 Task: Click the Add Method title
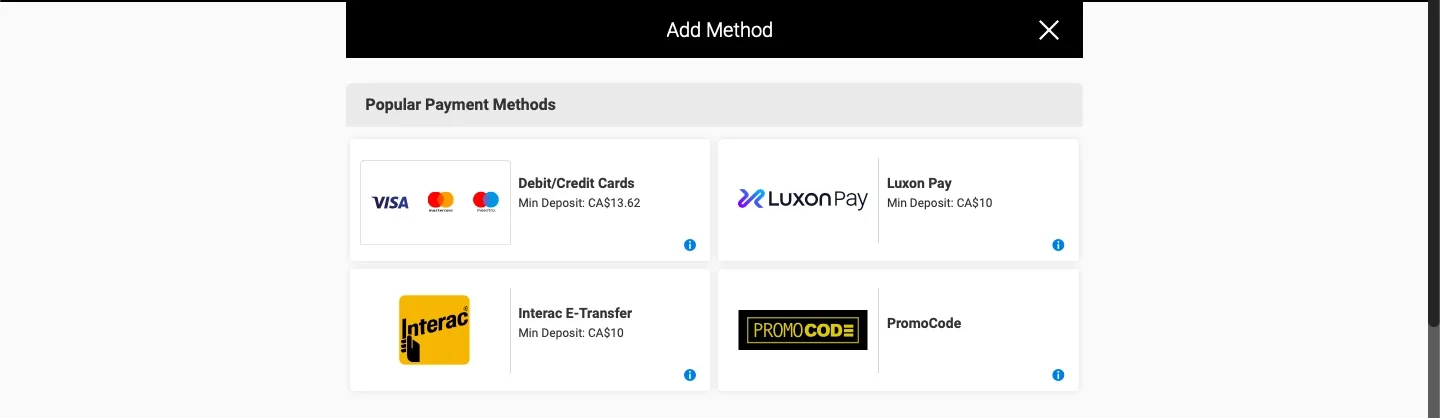click(719, 30)
